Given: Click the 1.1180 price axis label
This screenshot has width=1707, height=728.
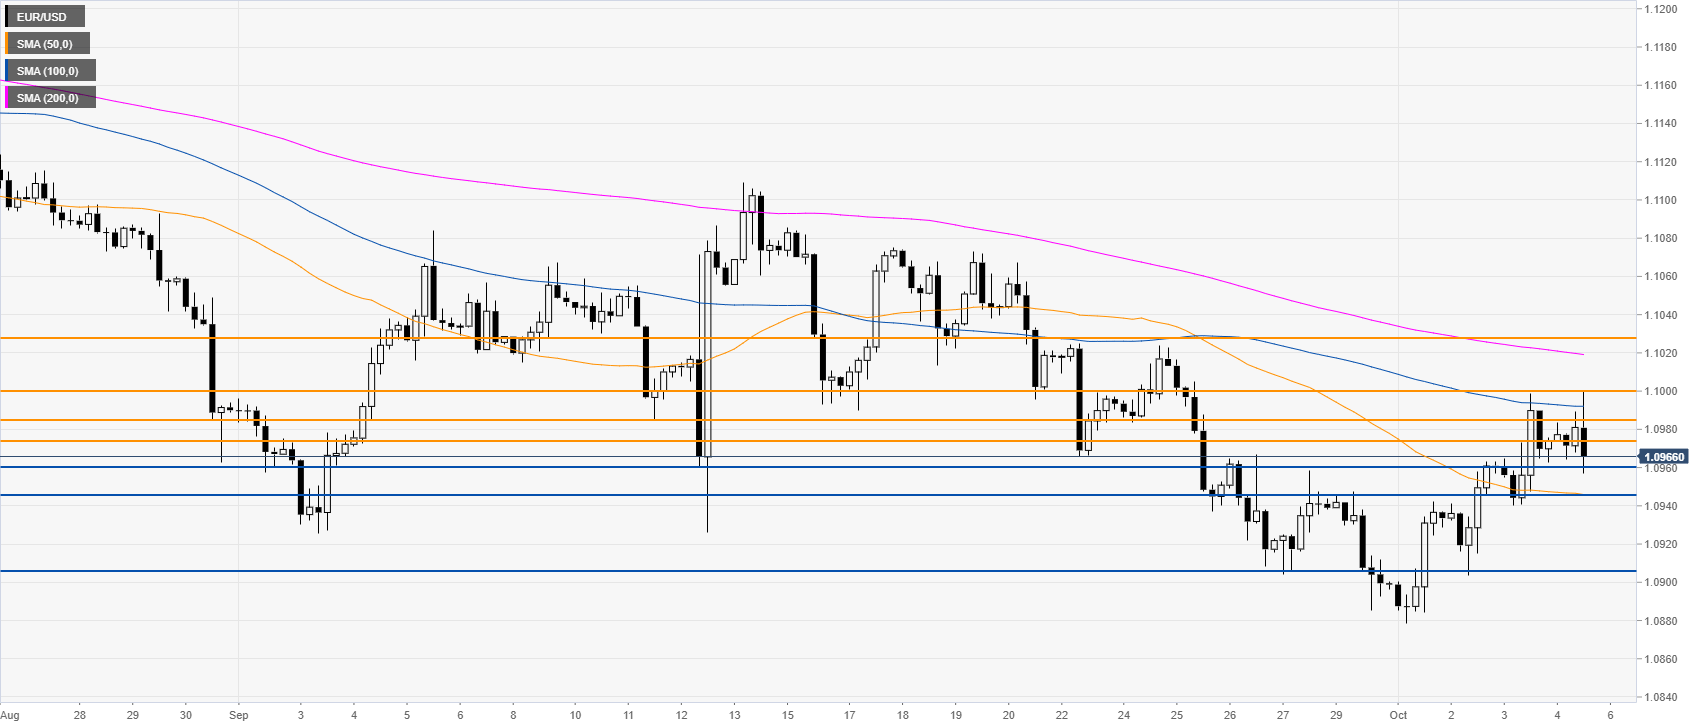Looking at the screenshot, I should 1661,47.
